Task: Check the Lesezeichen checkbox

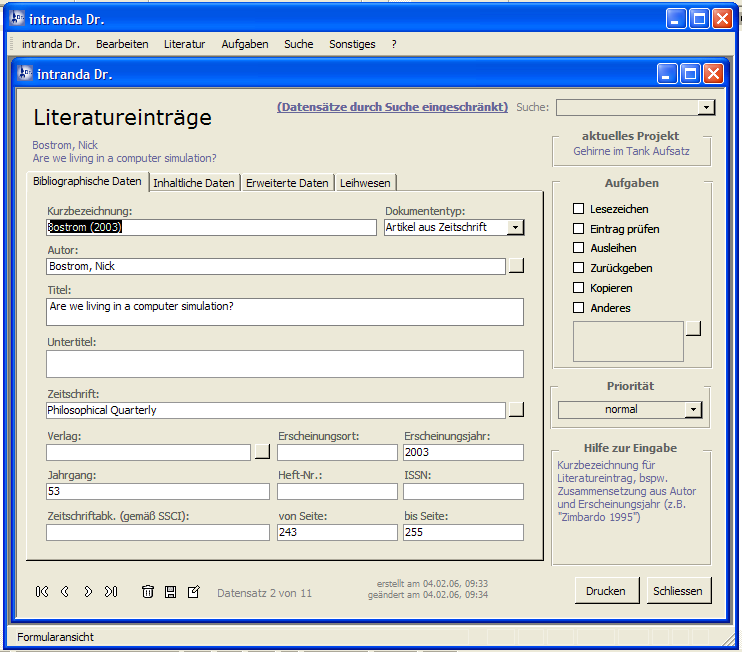Action: (x=578, y=209)
